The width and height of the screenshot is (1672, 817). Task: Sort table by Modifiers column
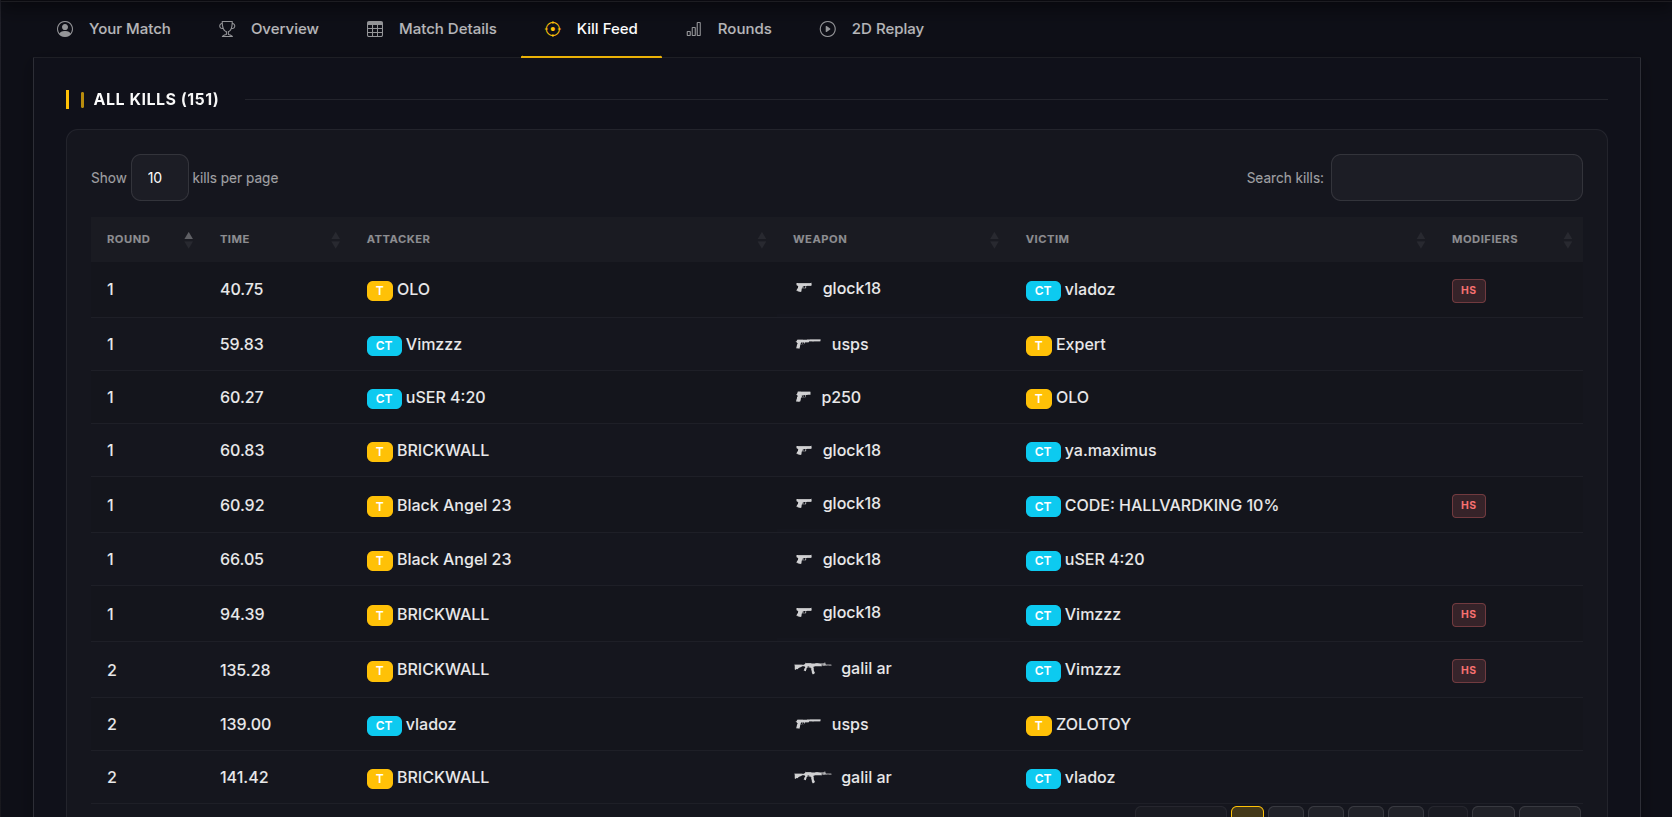click(x=1509, y=239)
